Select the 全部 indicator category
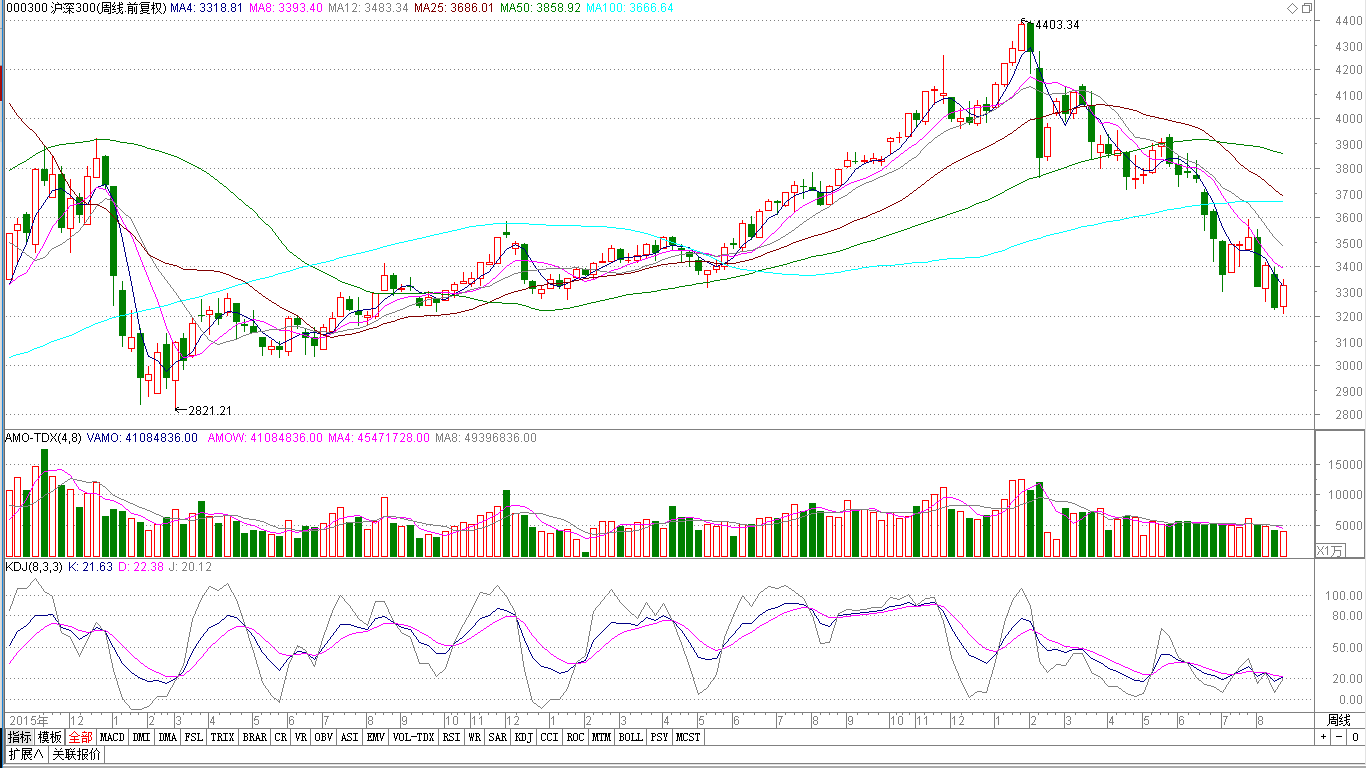Screen dimensions: 1366x768 81,737
